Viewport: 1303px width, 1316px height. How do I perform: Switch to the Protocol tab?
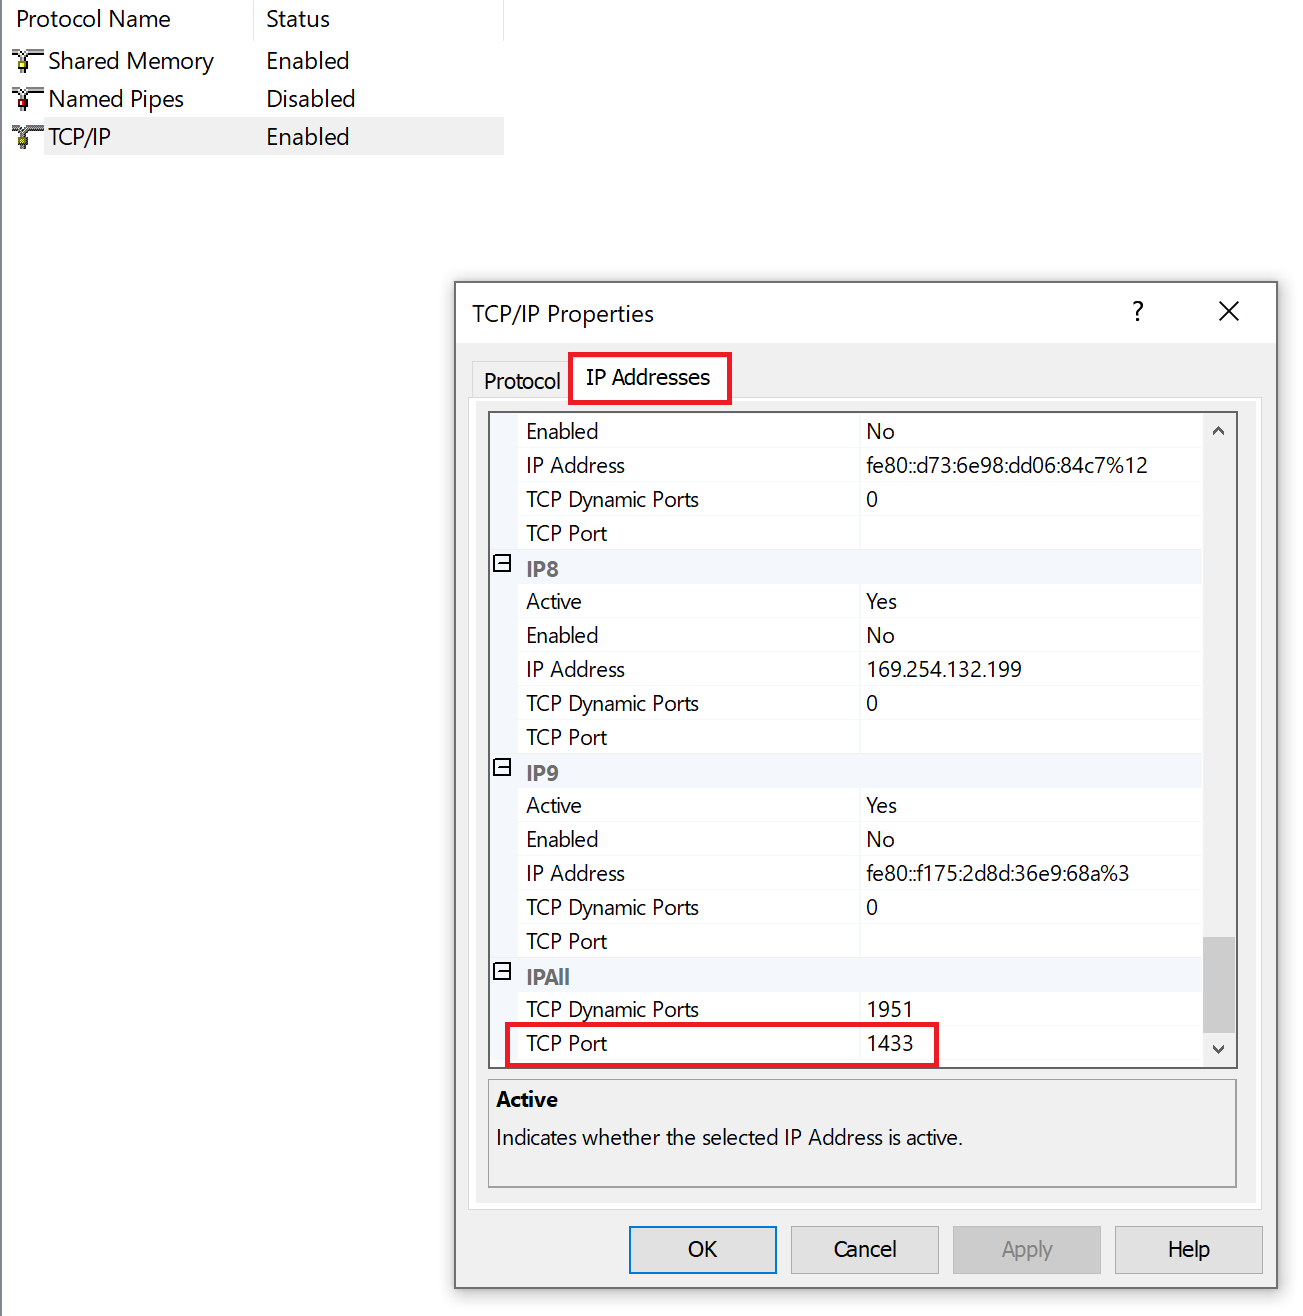pyautogui.click(x=521, y=381)
